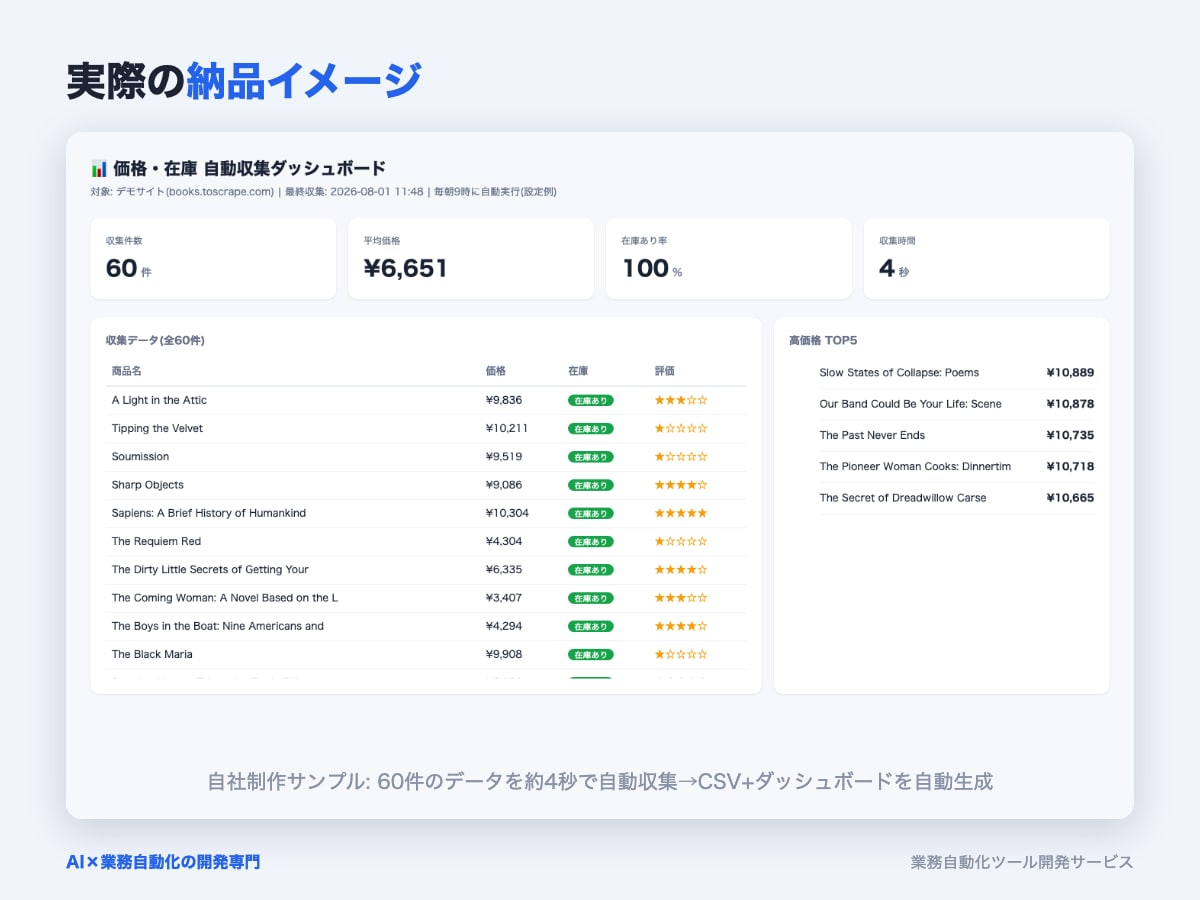Click the 評価 column header
The width and height of the screenshot is (1200, 900).
pyautogui.click(x=665, y=371)
